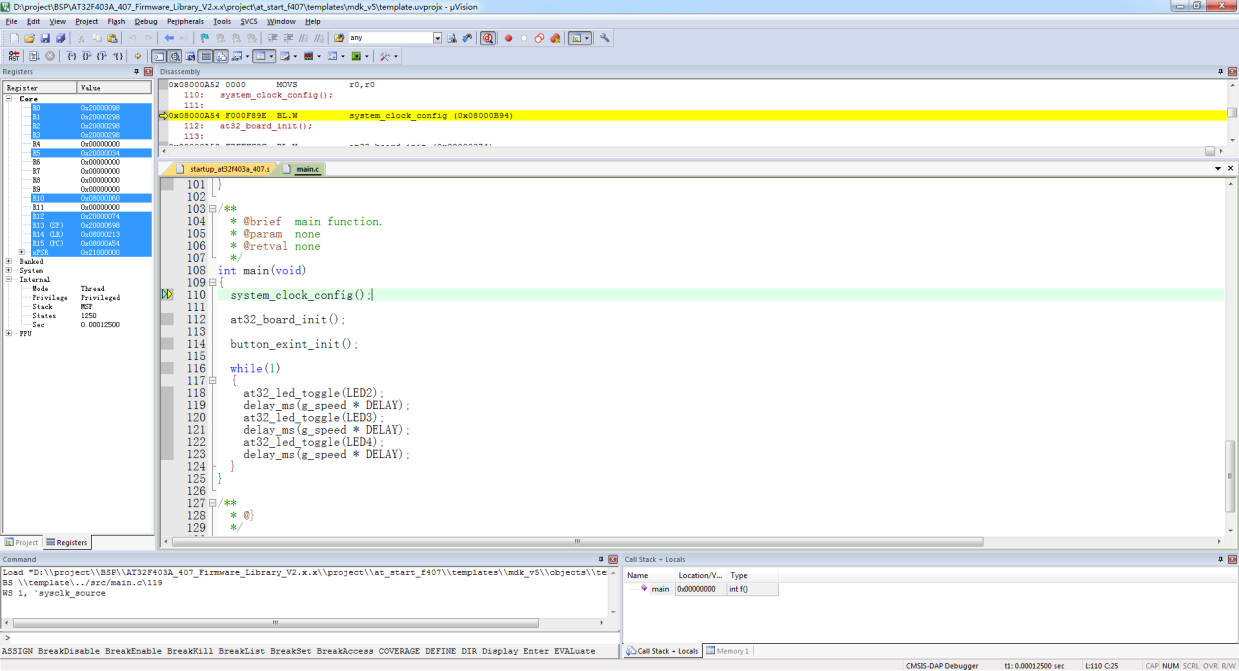The height and width of the screenshot is (671, 1239).
Task: Toggle the Registers Window button
Action: [206, 56]
